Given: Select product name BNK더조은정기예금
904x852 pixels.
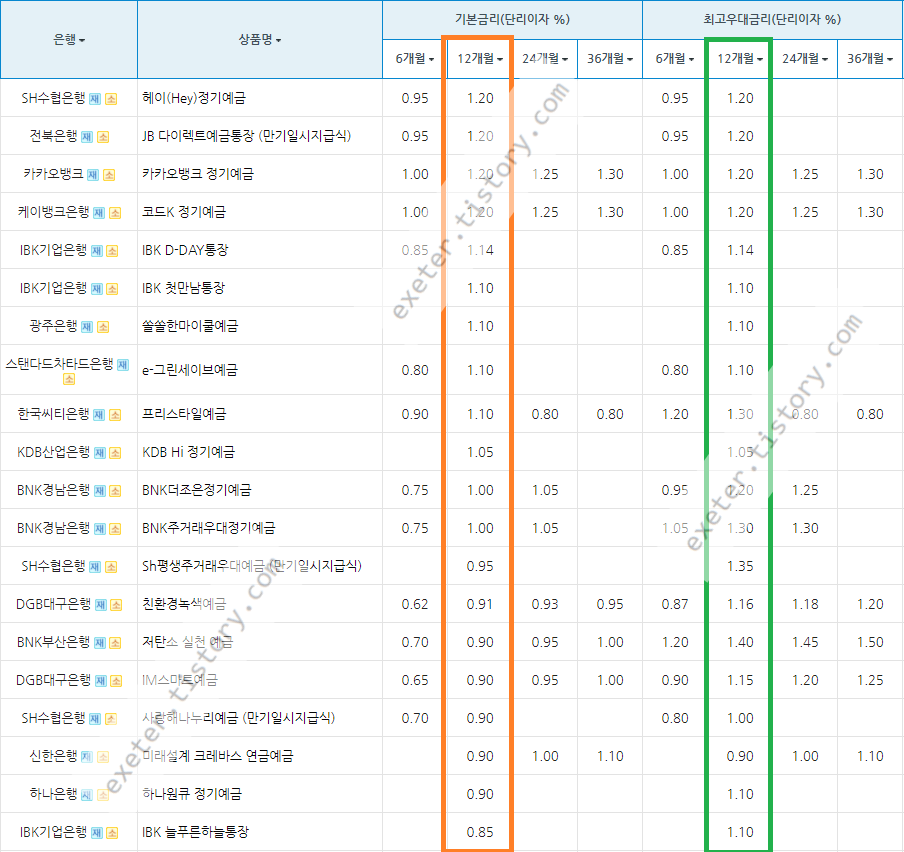Looking at the screenshot, I should point(197,490).
